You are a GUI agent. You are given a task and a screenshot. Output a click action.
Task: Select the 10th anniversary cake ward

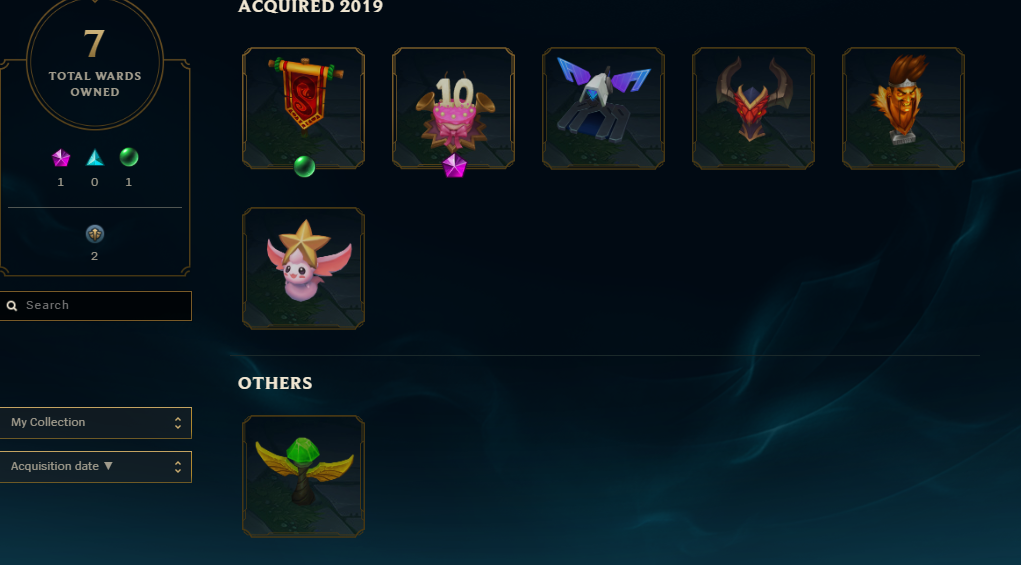point(453,108)
